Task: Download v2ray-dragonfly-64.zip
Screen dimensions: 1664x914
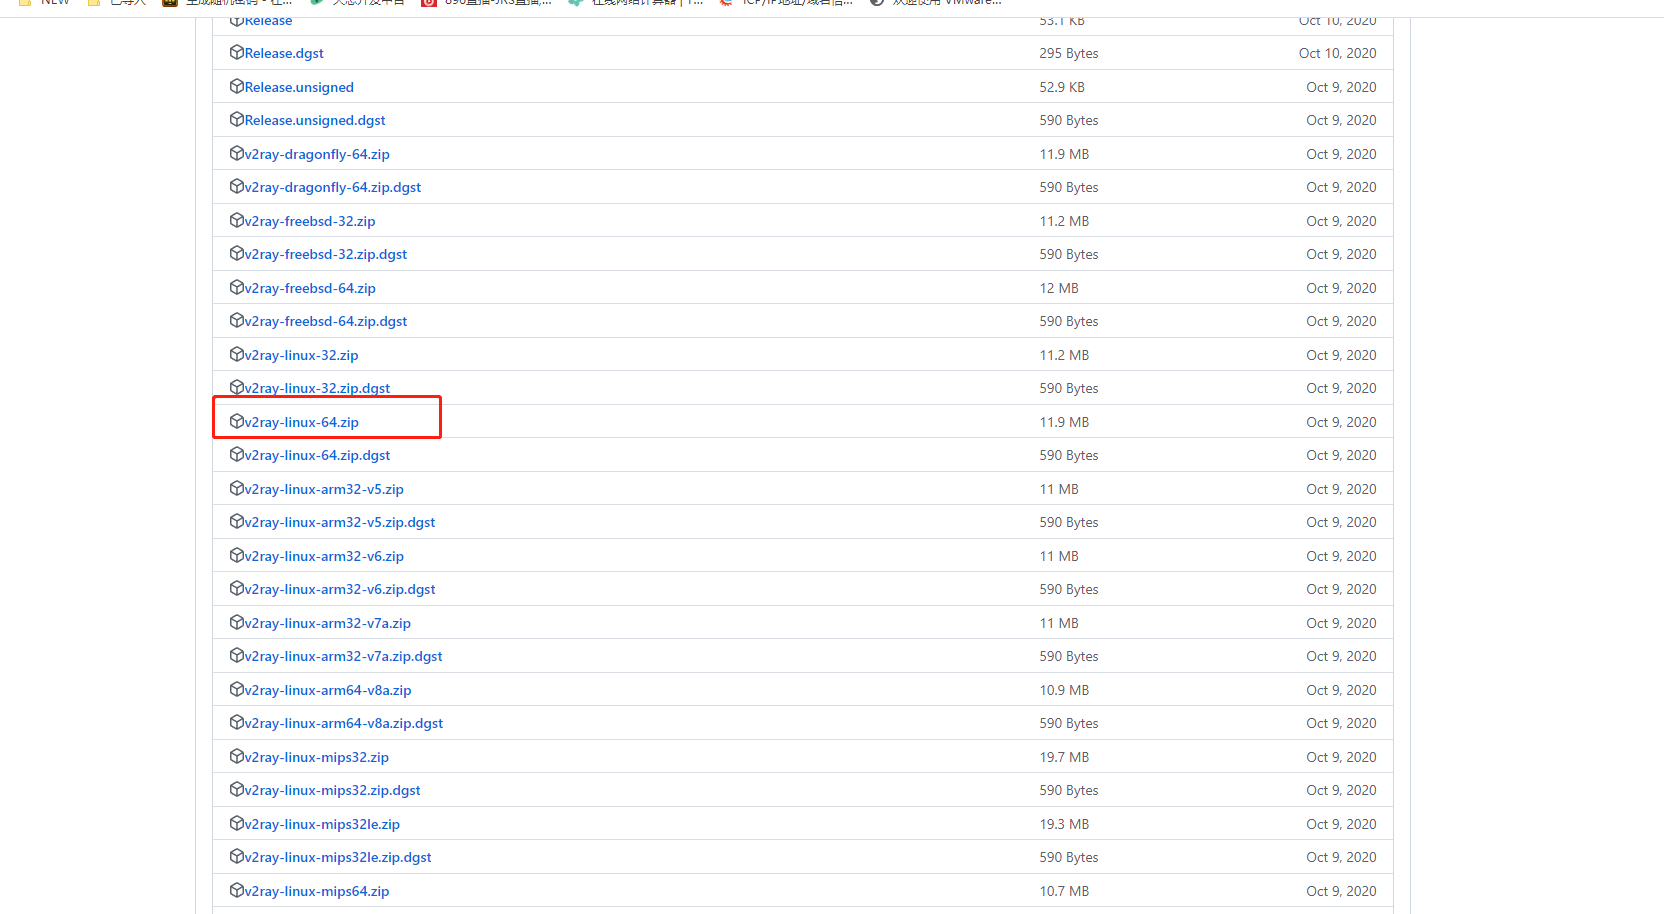Action: tap(317, 154)
